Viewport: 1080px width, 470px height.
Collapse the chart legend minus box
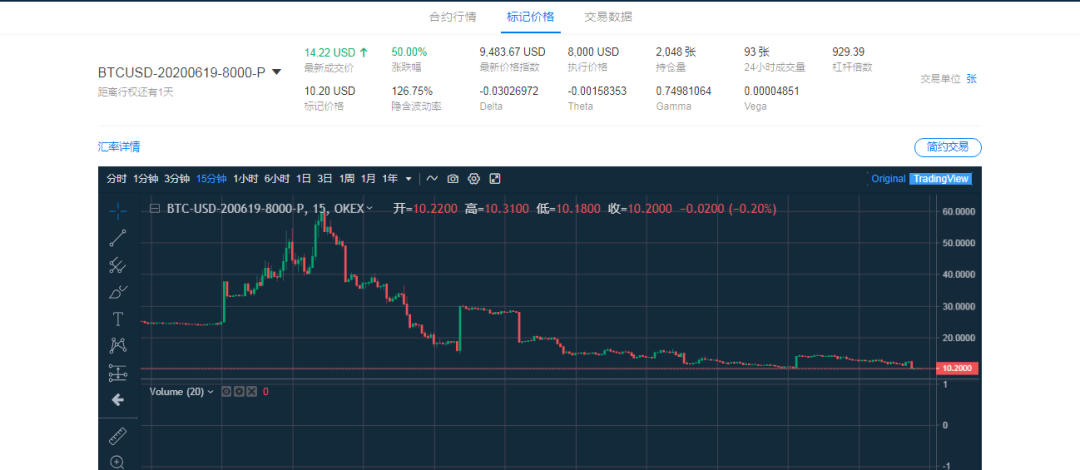(x=154, y=208)
